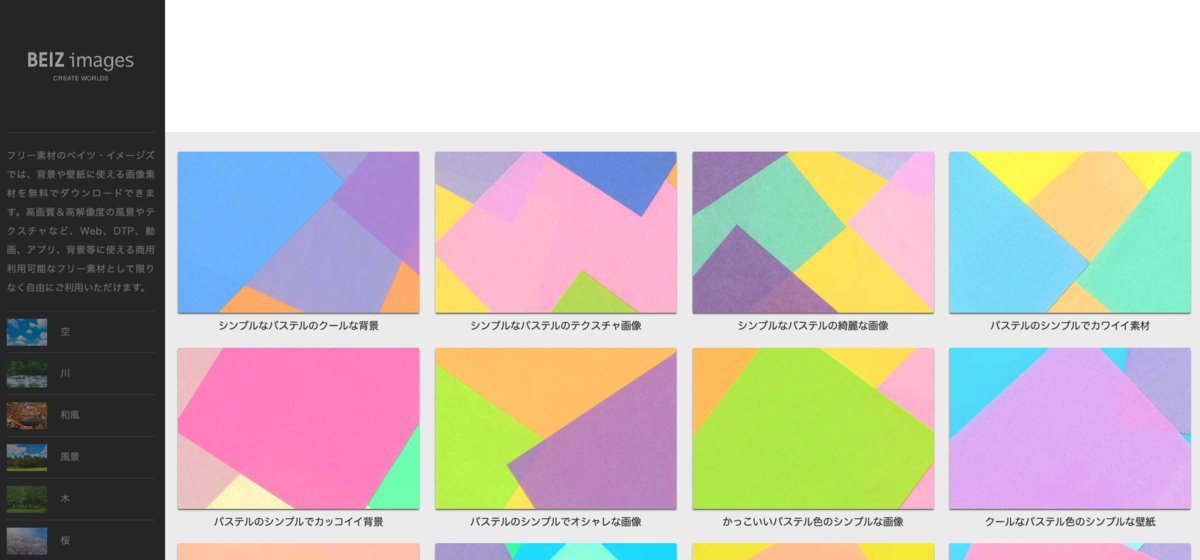Select the 風景 sidebar category label
This screenshot has height=560, width=1200.
[70, 457]
